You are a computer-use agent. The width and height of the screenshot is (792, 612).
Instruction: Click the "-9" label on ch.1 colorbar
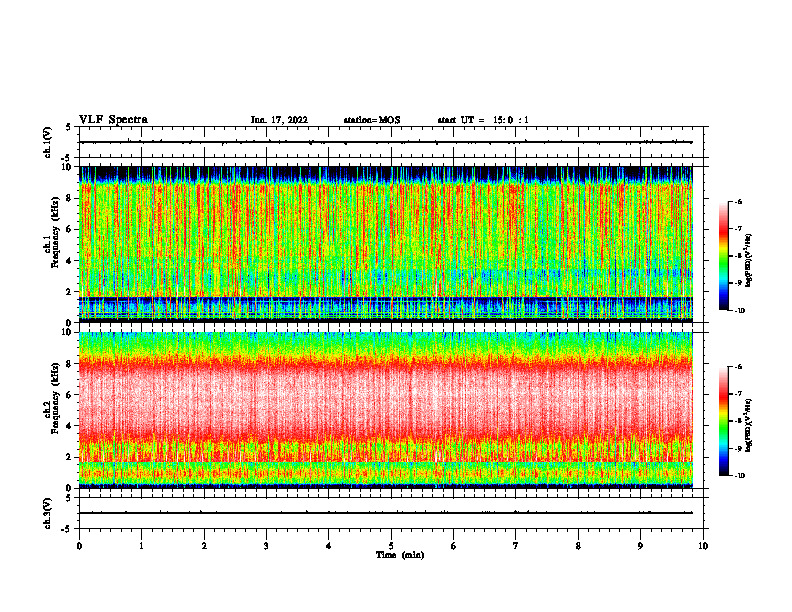click(738, 283)
